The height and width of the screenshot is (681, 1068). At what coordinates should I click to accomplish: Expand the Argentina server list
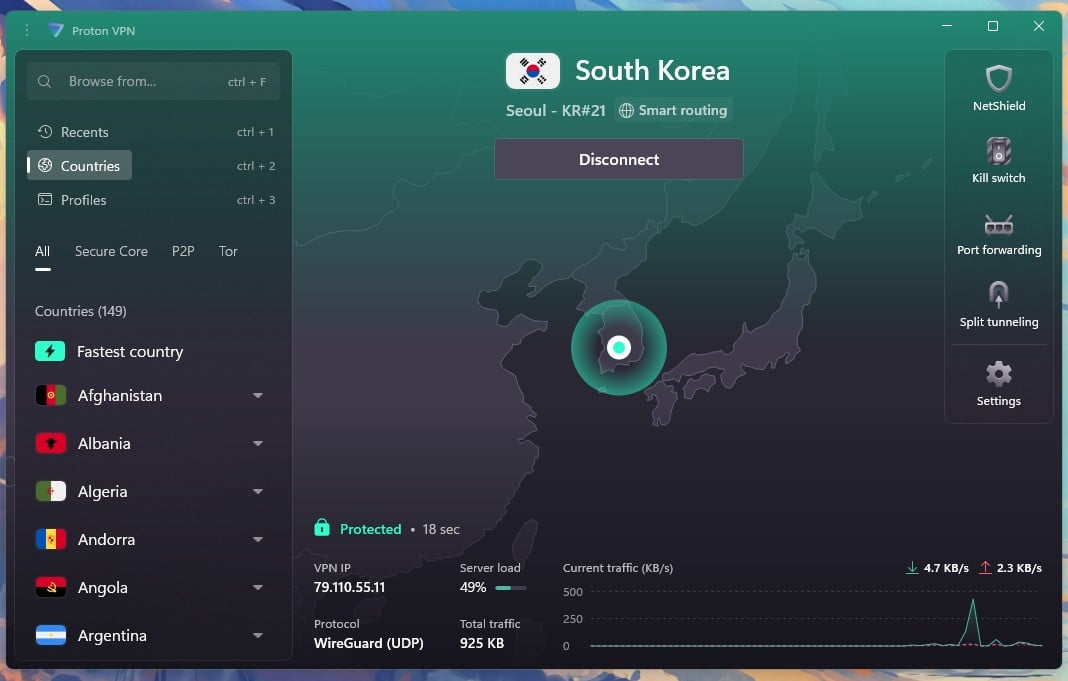[x=258, y=635]
